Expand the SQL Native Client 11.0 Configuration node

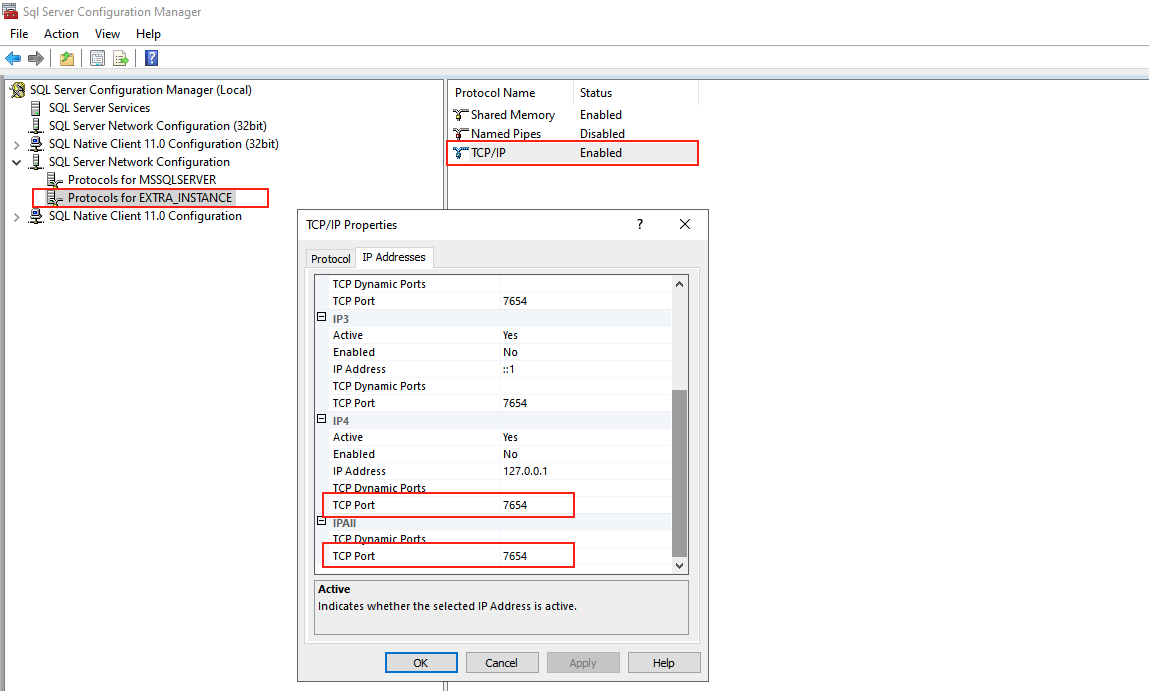17,216
